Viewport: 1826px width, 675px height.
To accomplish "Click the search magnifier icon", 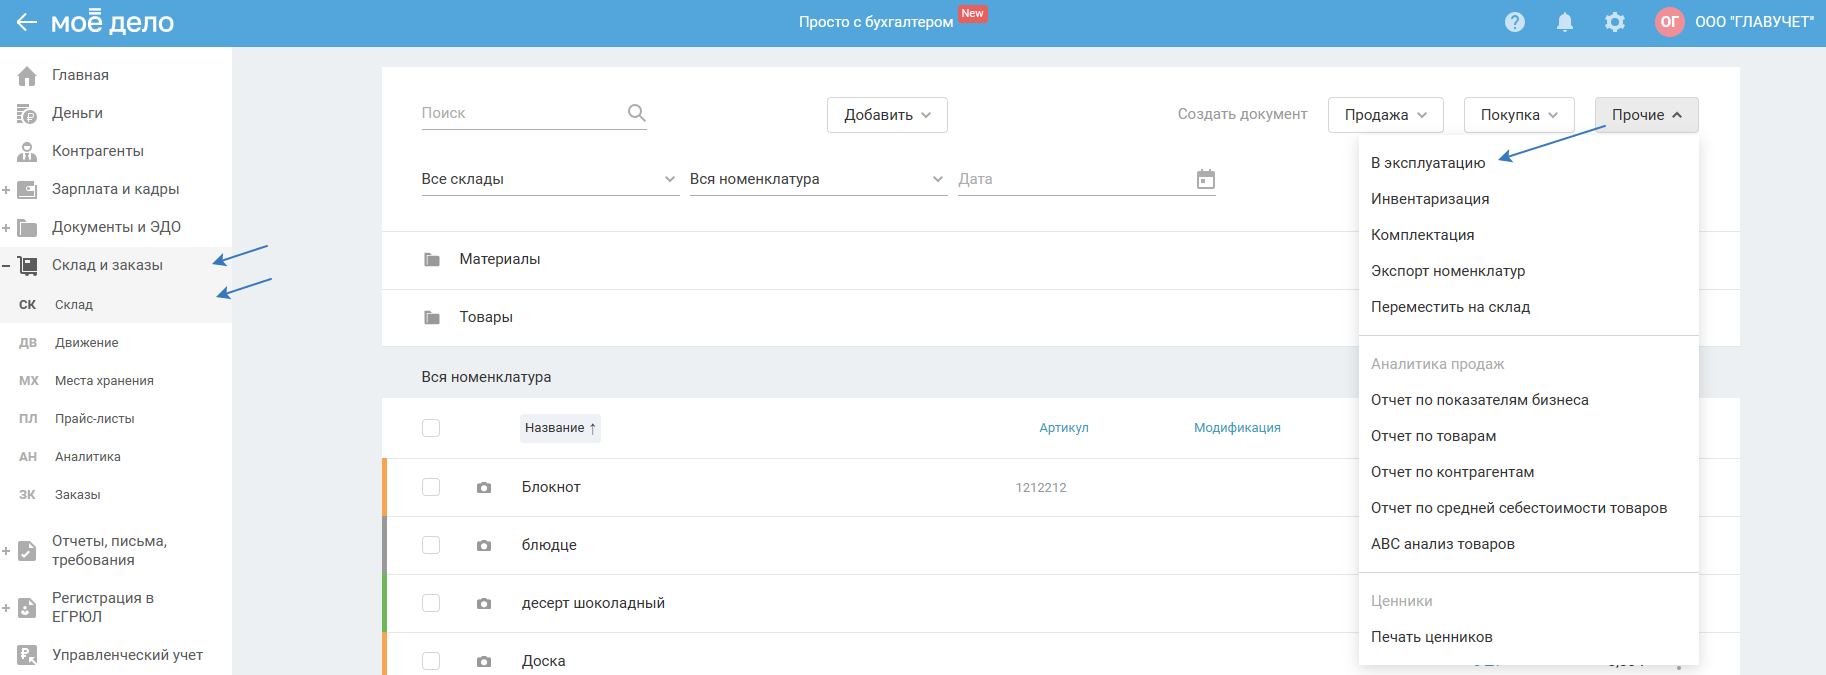I will [x=636, y=113].
